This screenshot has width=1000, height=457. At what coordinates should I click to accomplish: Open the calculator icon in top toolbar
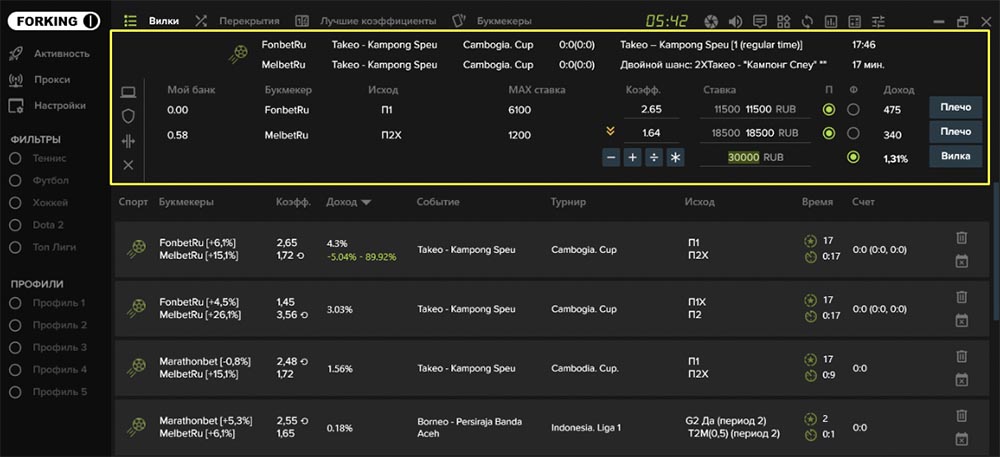(x=855, y=22)
